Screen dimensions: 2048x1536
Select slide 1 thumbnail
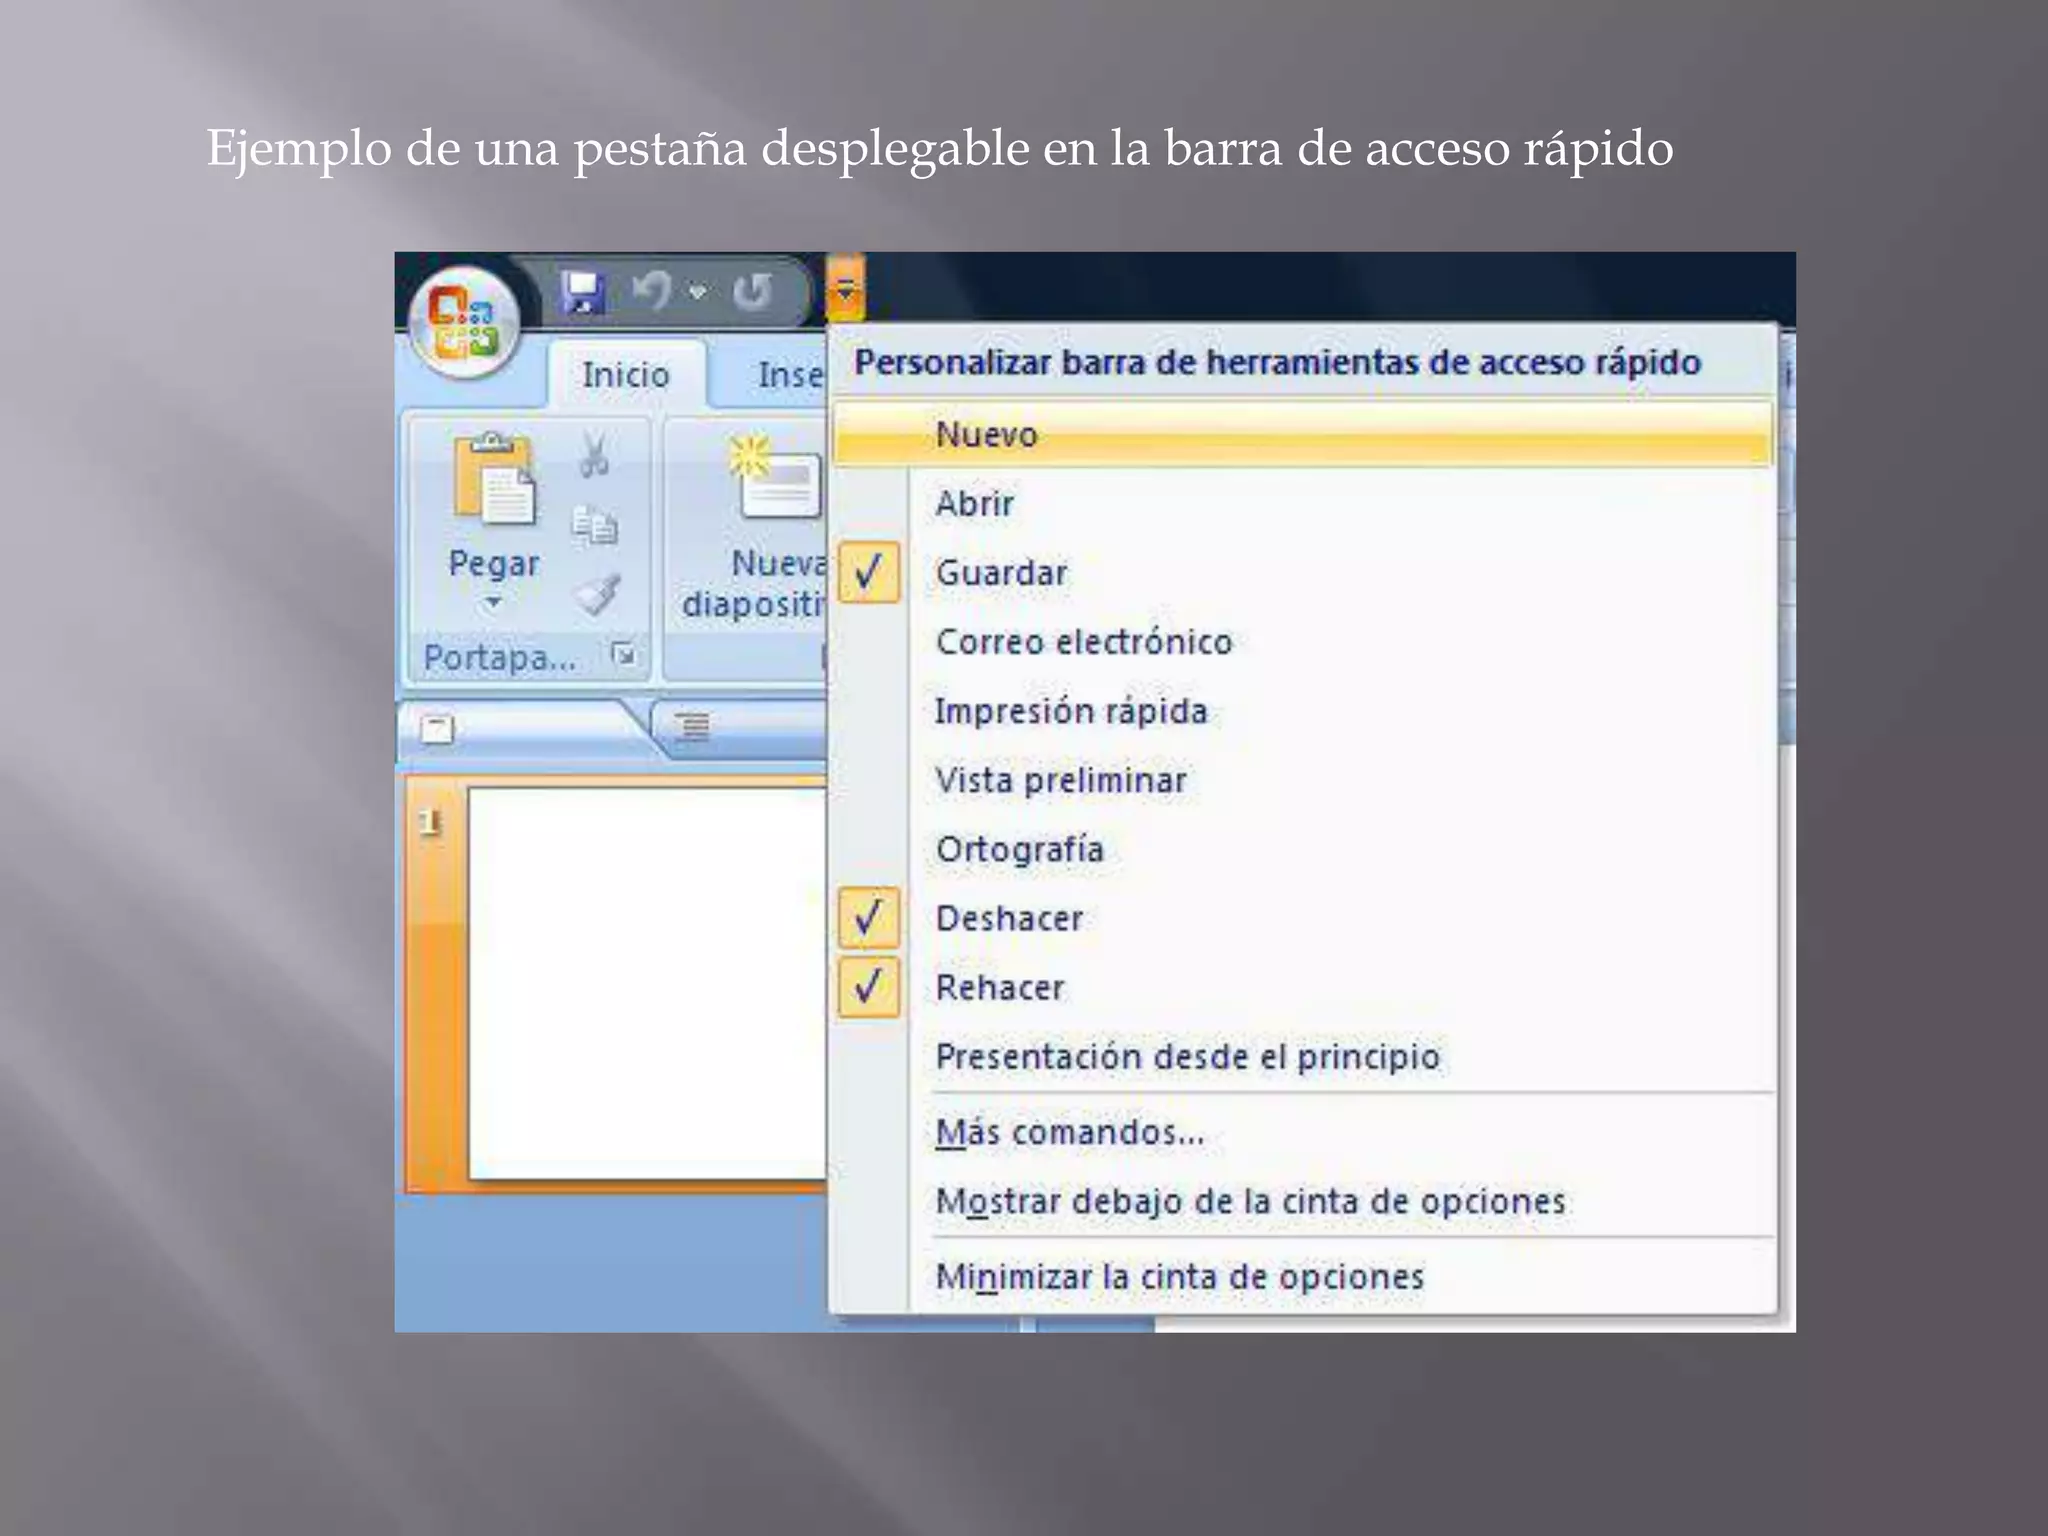[646, 980]
